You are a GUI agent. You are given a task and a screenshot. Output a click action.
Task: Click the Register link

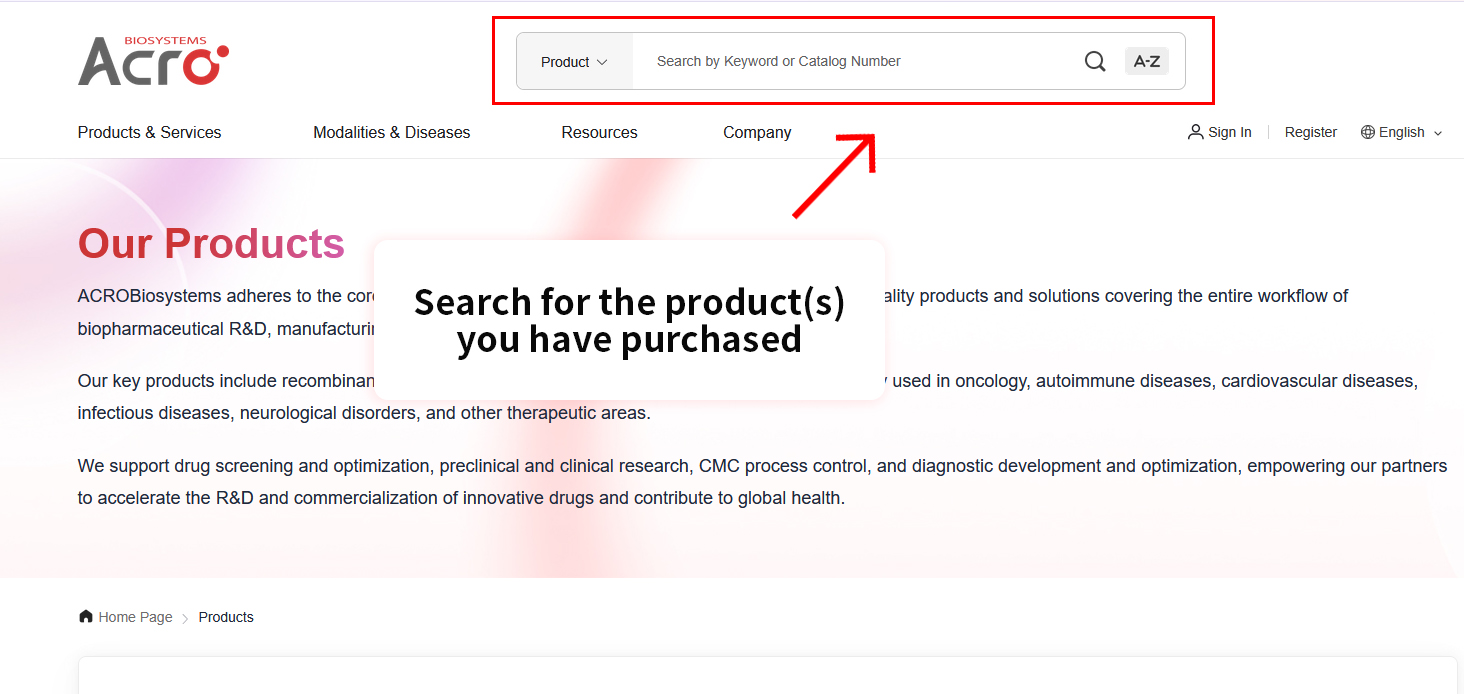1310,132
